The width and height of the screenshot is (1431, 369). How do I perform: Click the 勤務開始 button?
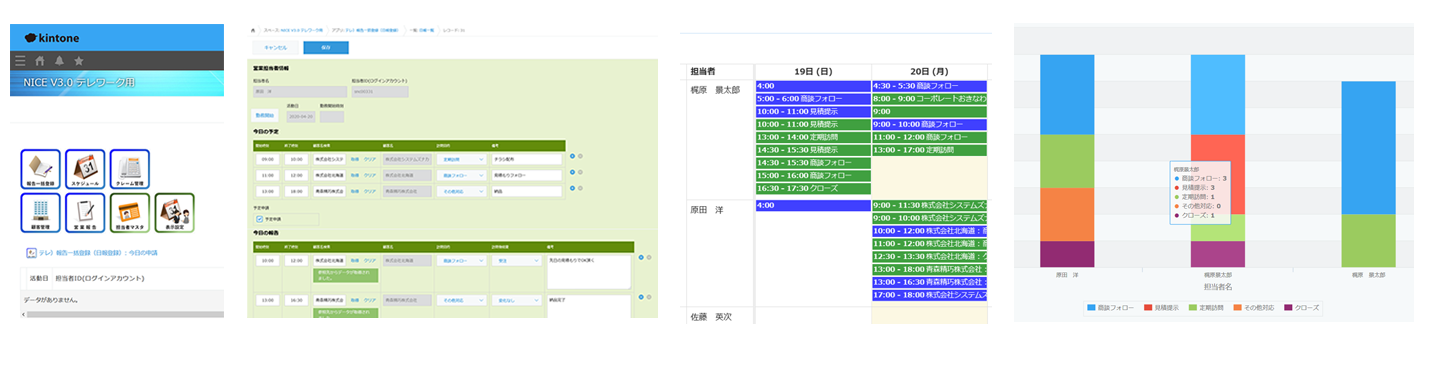point(264,116)
